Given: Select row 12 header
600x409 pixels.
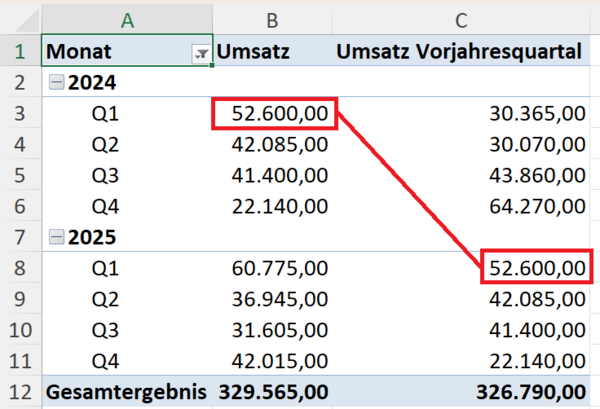Looking at the screenshot, I should click(20, 392).
